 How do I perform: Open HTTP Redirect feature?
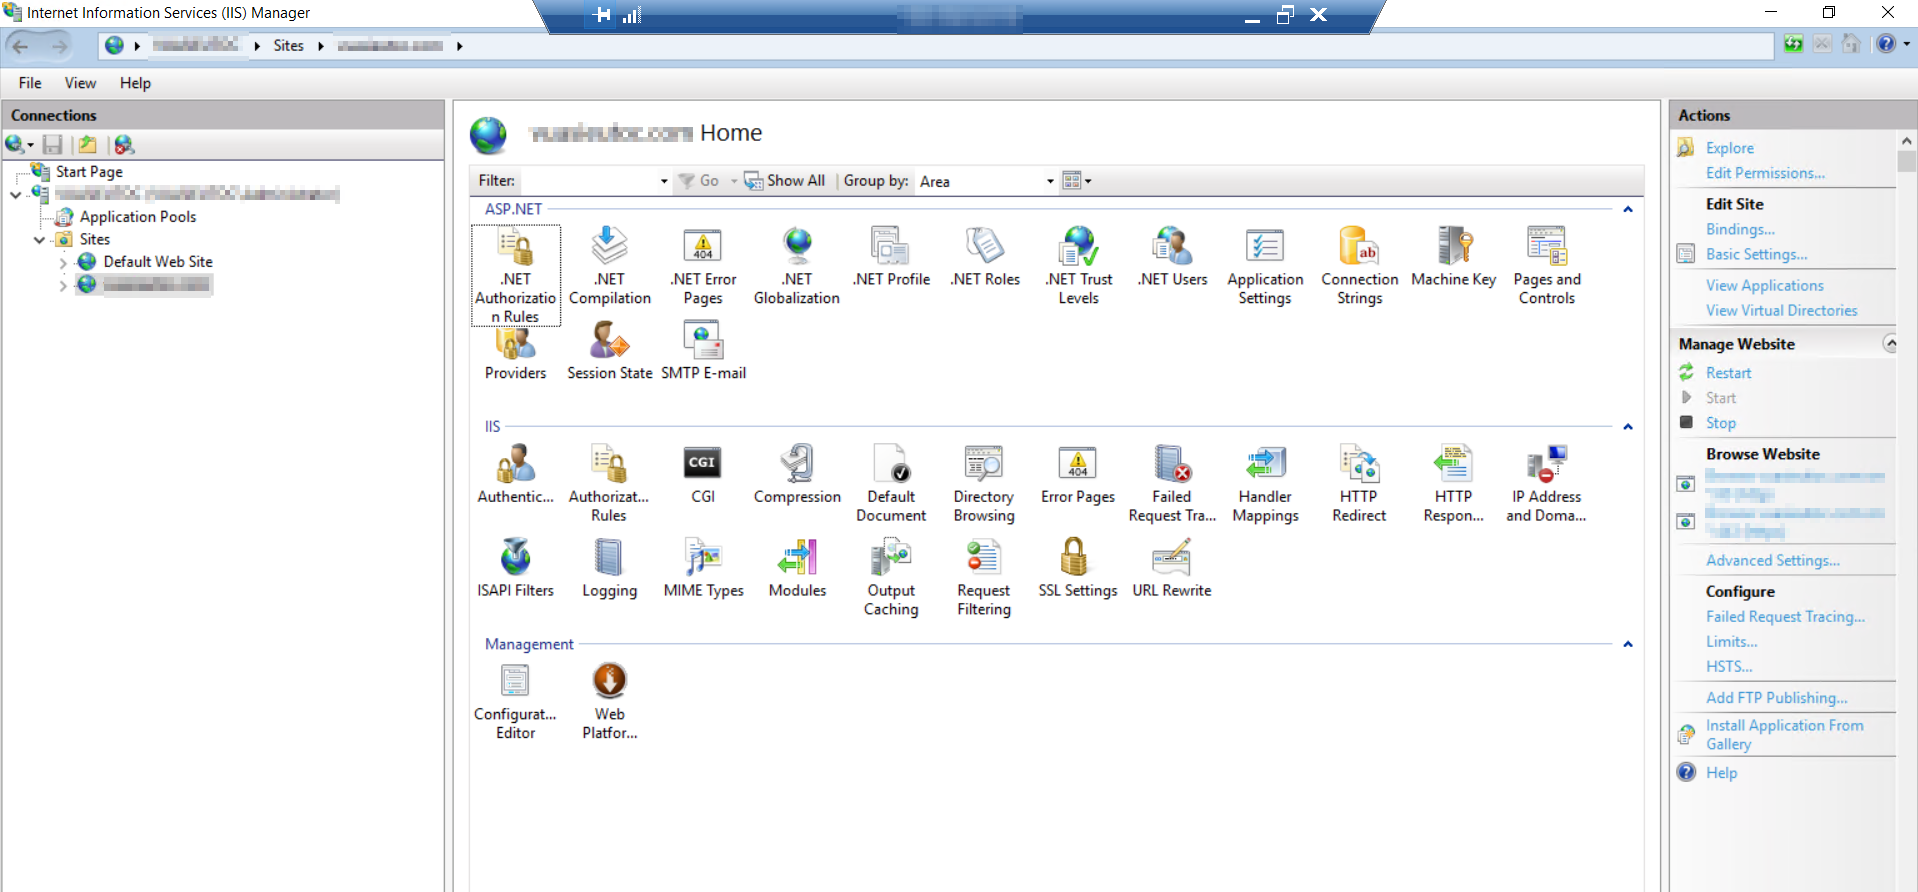(x=1359, y=484)
